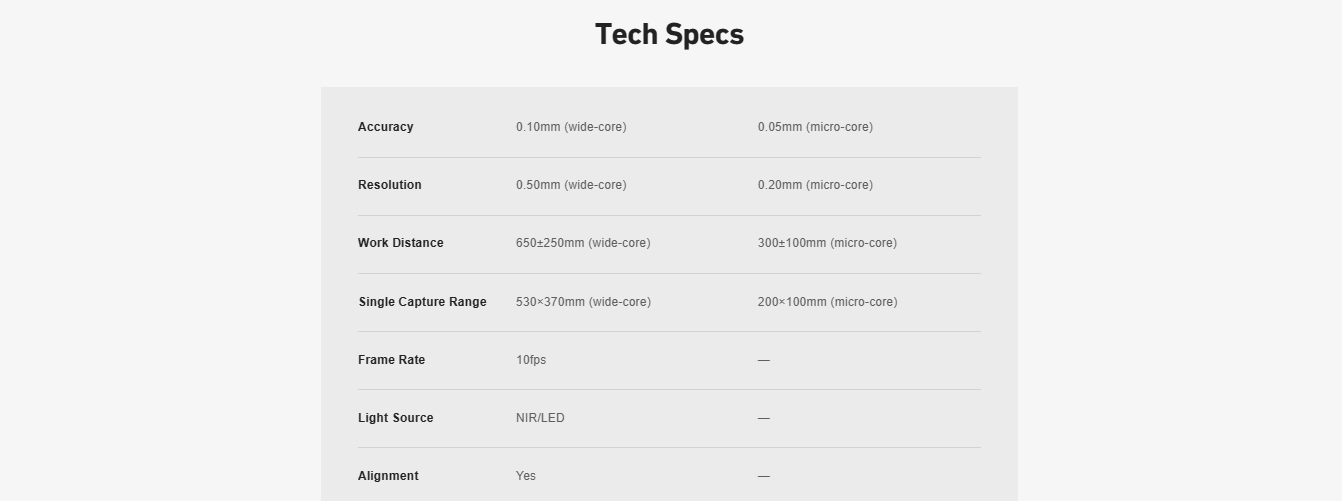
Task: Select the 200×100mm (micro-core) value
Action: [827, 302]
